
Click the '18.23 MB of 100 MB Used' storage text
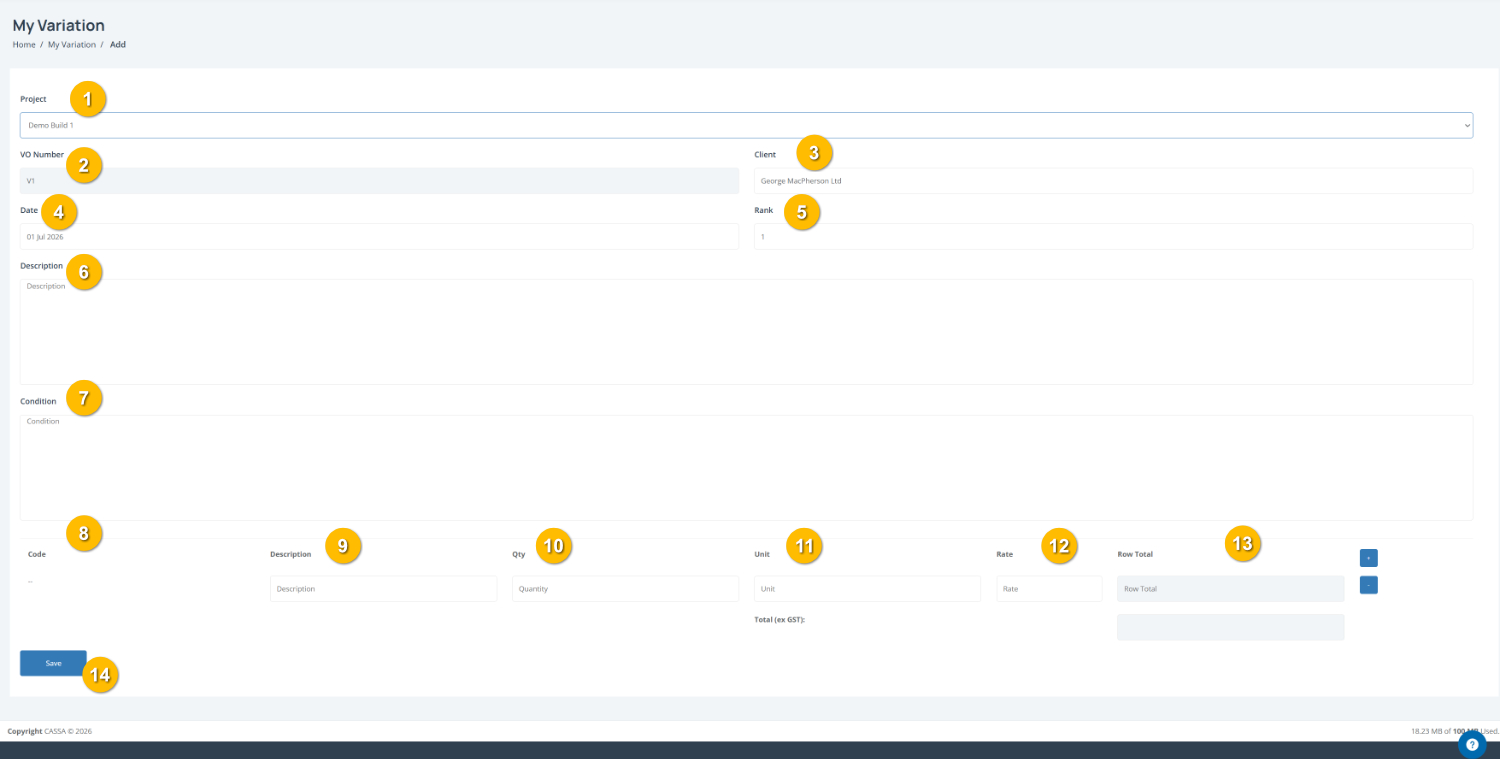1455,731
